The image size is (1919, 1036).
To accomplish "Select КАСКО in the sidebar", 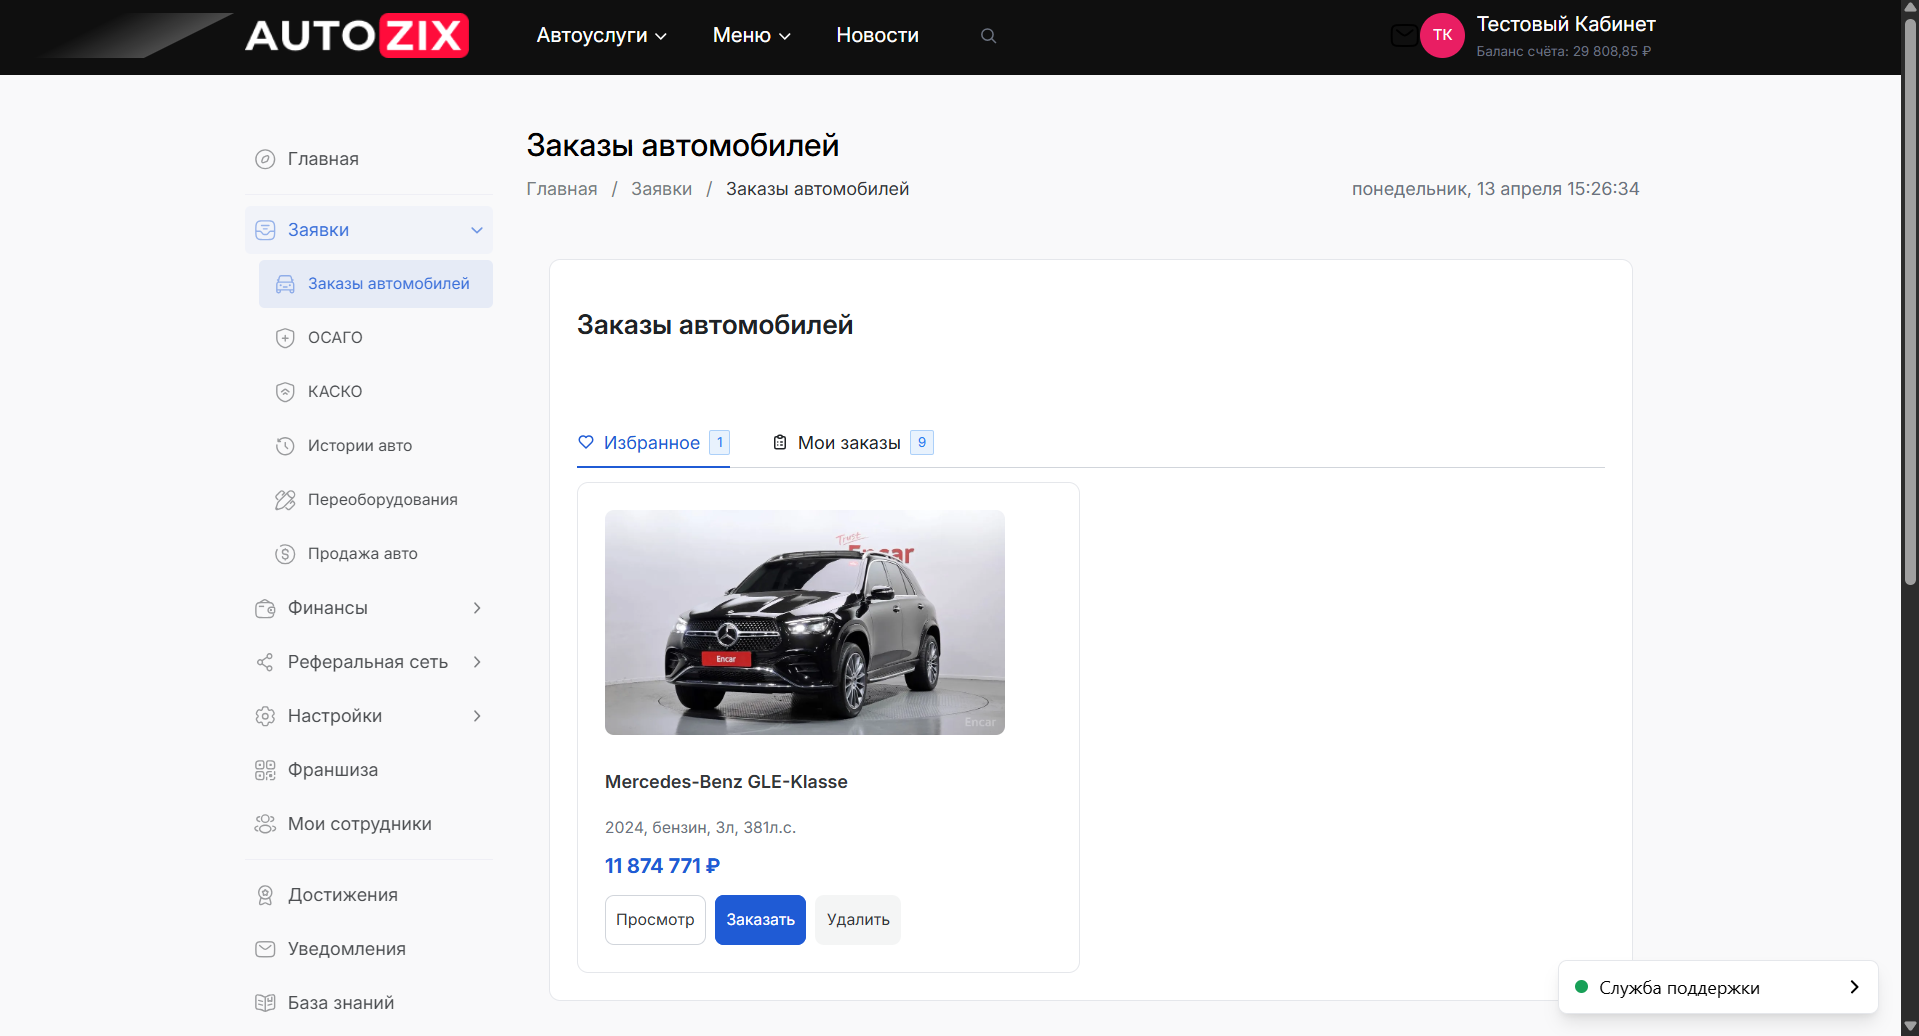I will click(376, 392).
